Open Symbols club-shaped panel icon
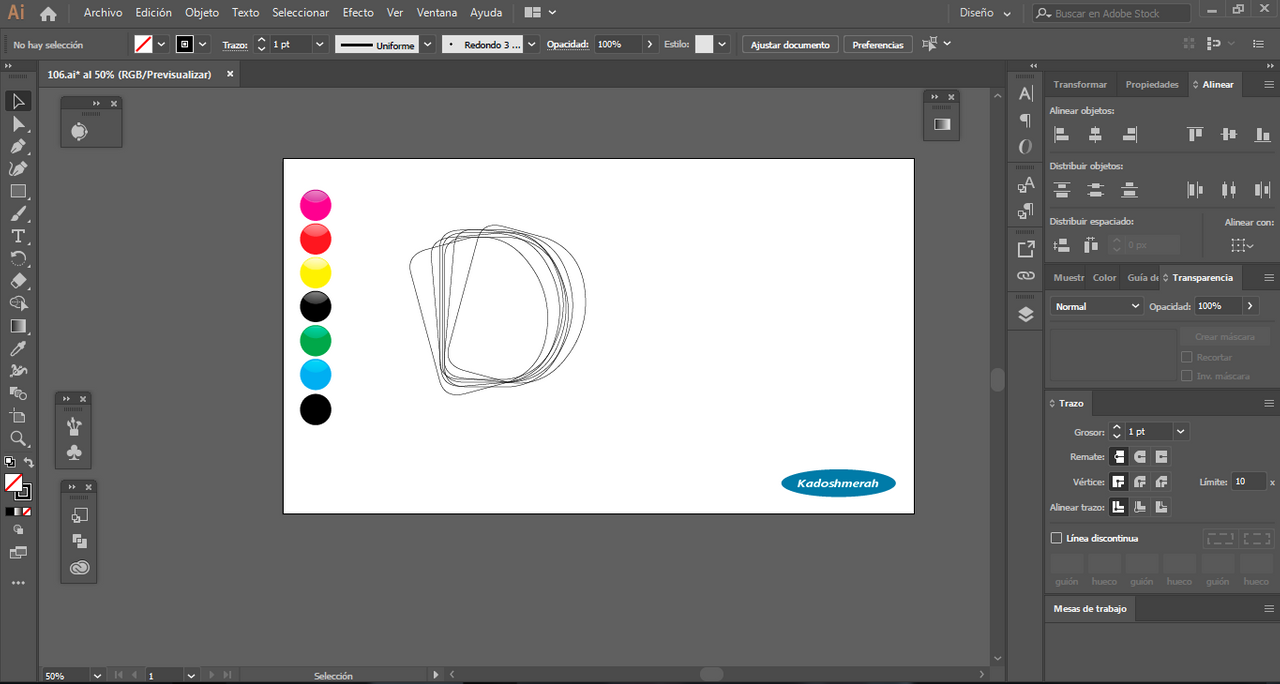Image resolution: width=1280 pixels, height=684 pixels. (x=74, y=453)
